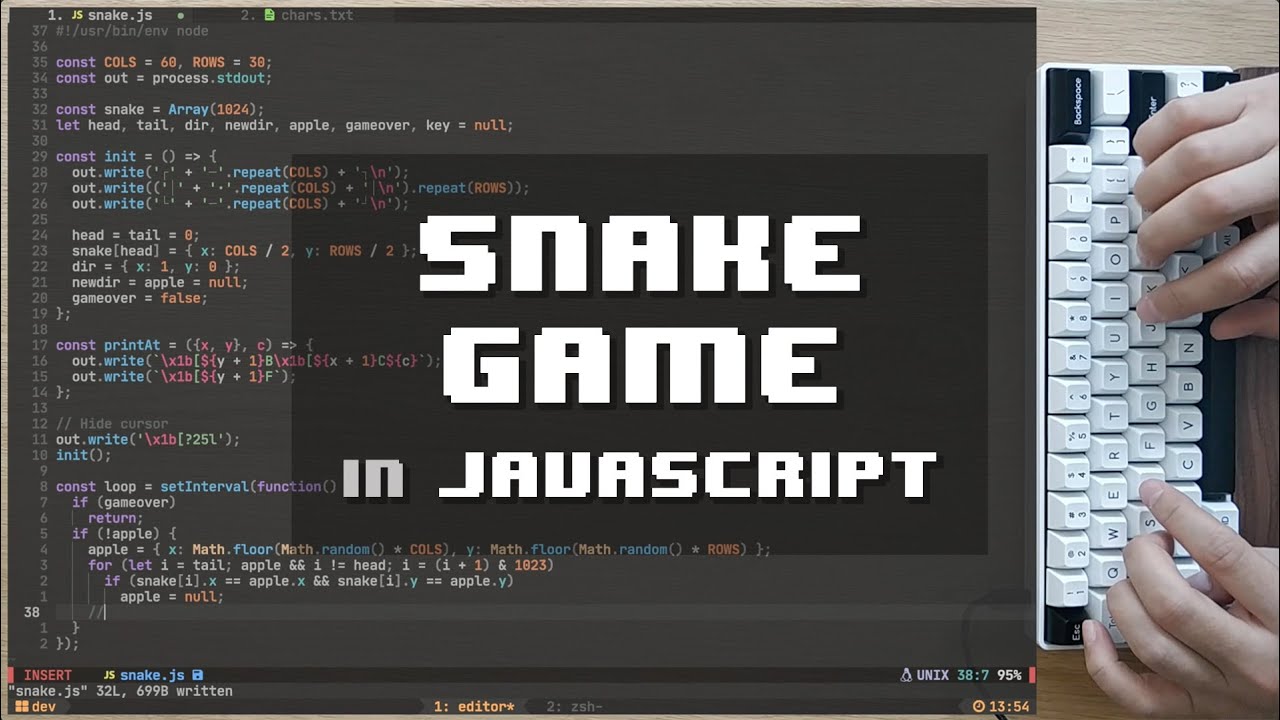Click the if (!apple) { line
The image size is (1280, 720).
click(x=124, y=533)
